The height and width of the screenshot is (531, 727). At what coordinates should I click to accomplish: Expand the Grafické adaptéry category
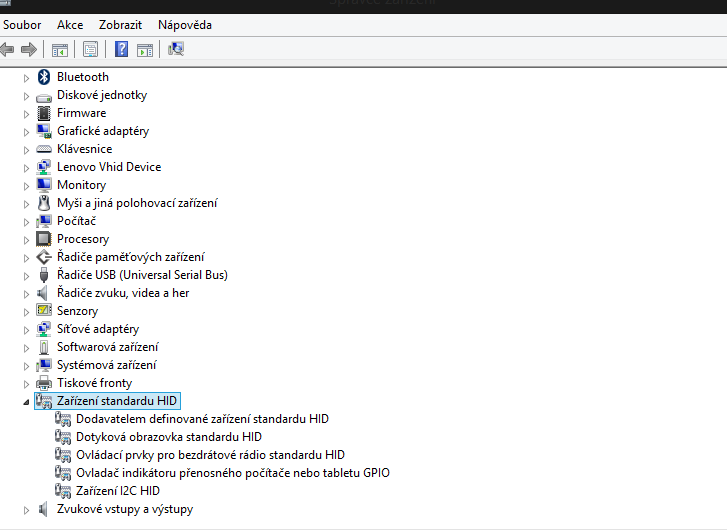26,132
